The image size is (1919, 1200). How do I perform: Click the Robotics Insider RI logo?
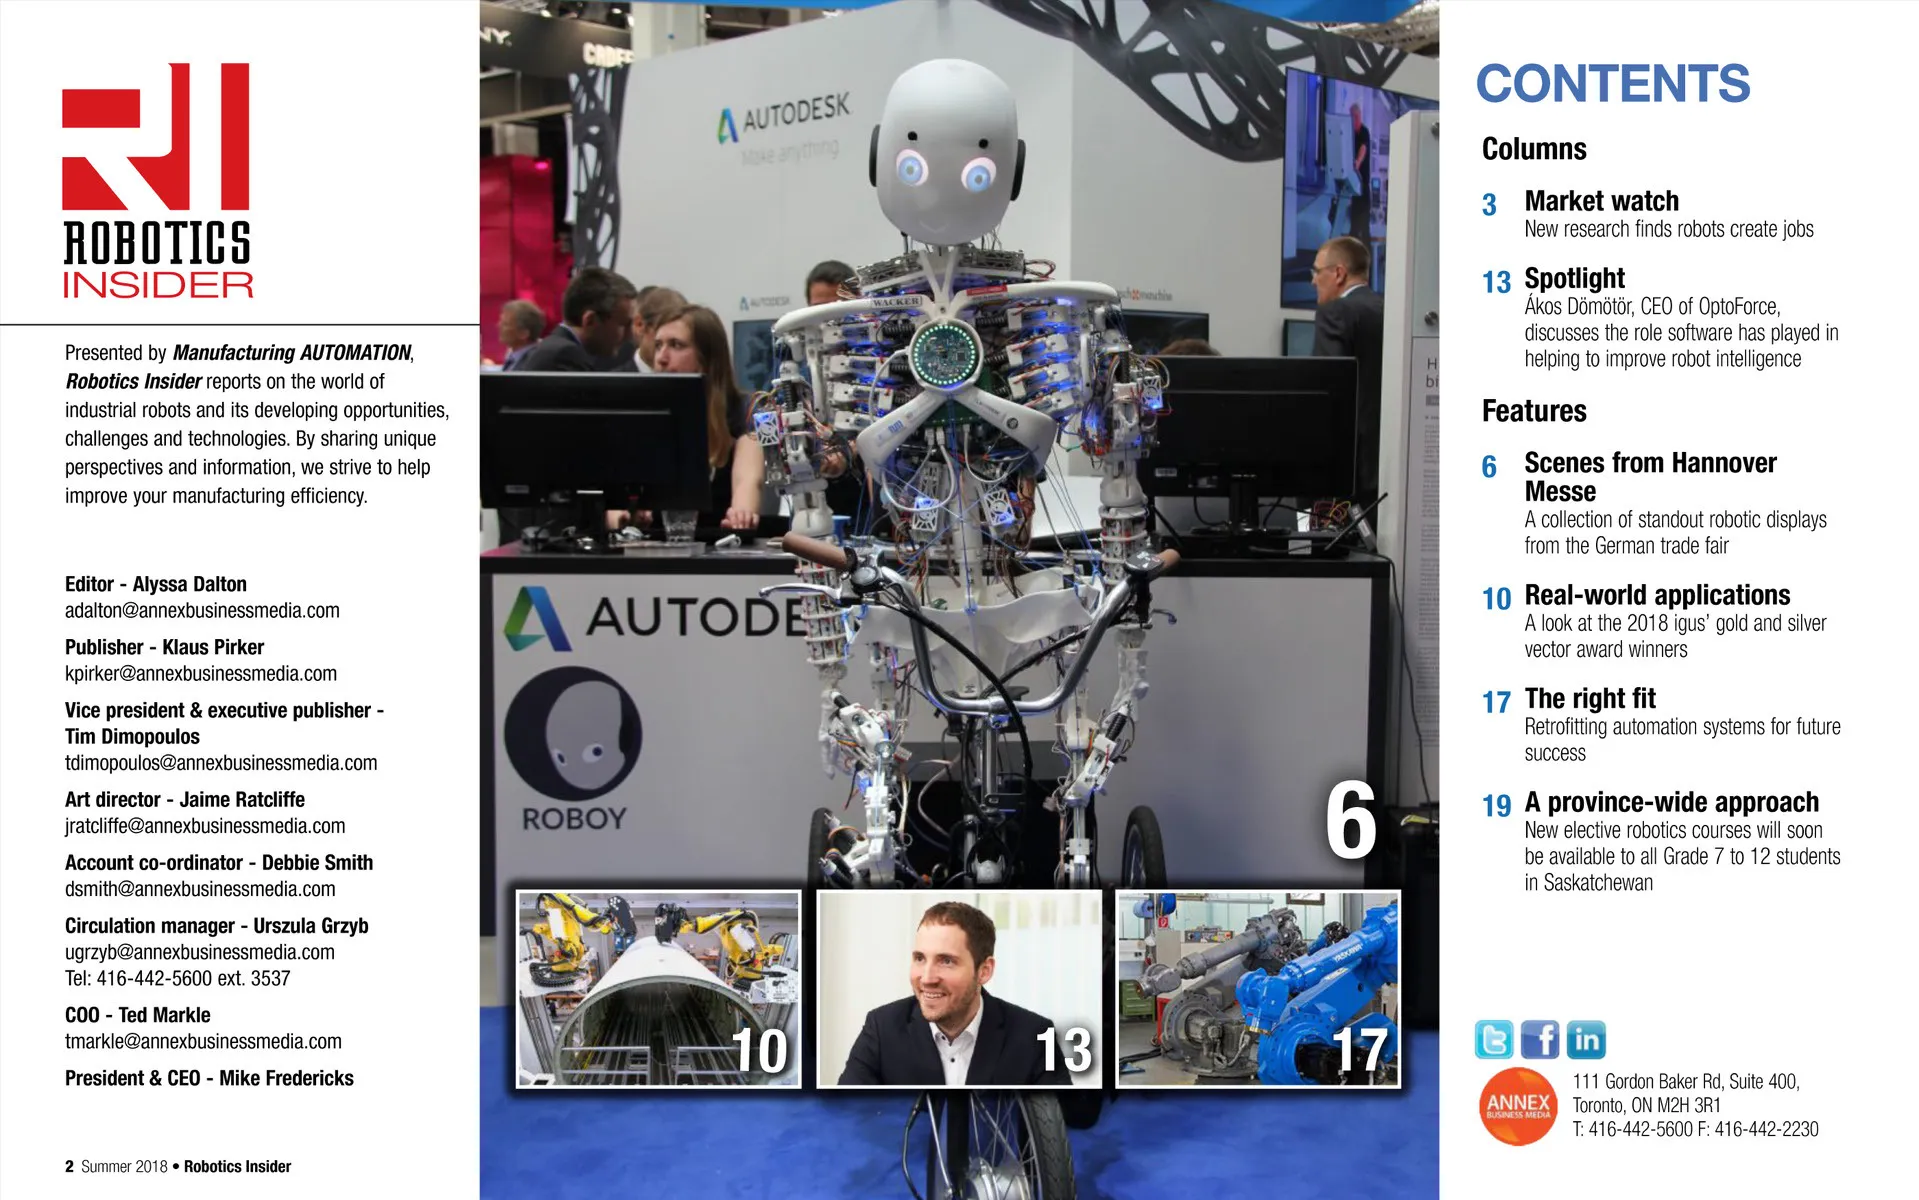pos(157,180)
